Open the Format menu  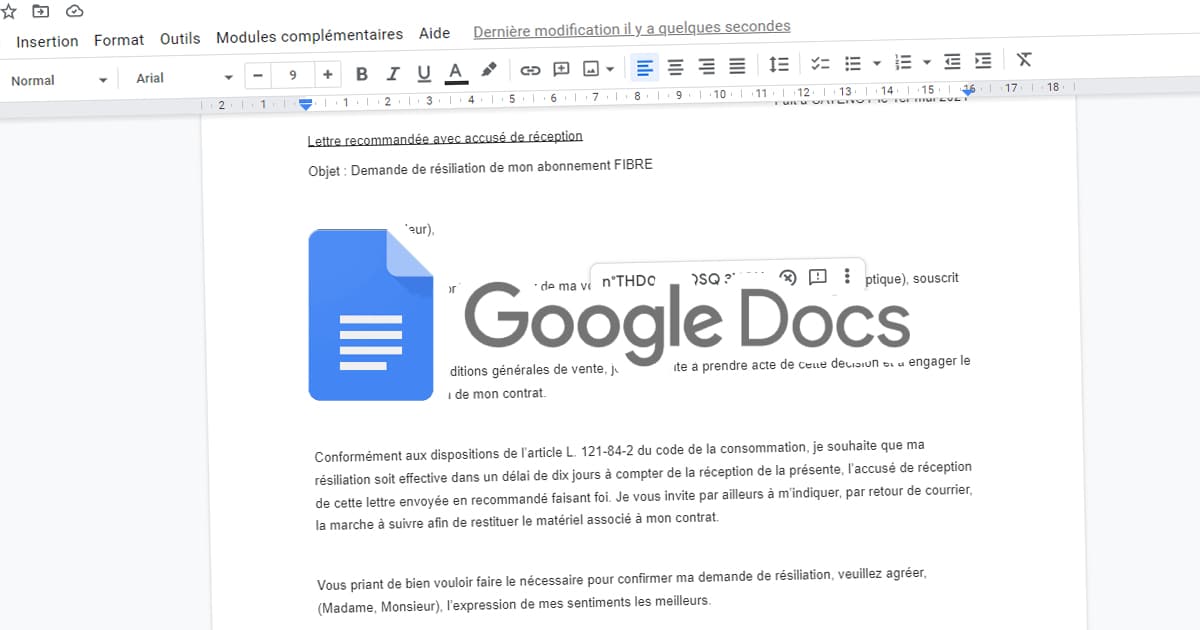pos(119,40)
